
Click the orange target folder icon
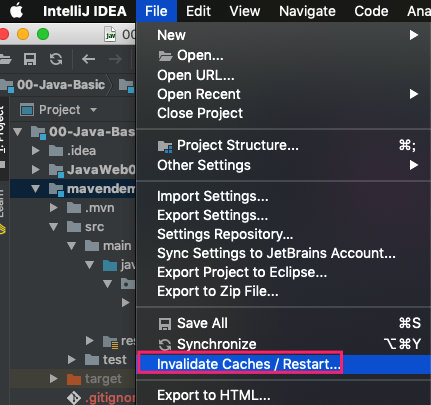(74, 379)
